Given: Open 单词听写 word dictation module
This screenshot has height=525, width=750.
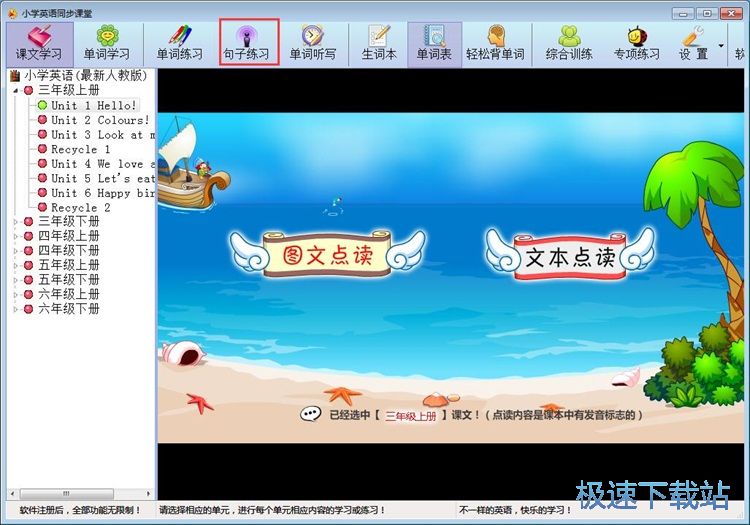Looking at the screenshot, I should coord(313,44).
